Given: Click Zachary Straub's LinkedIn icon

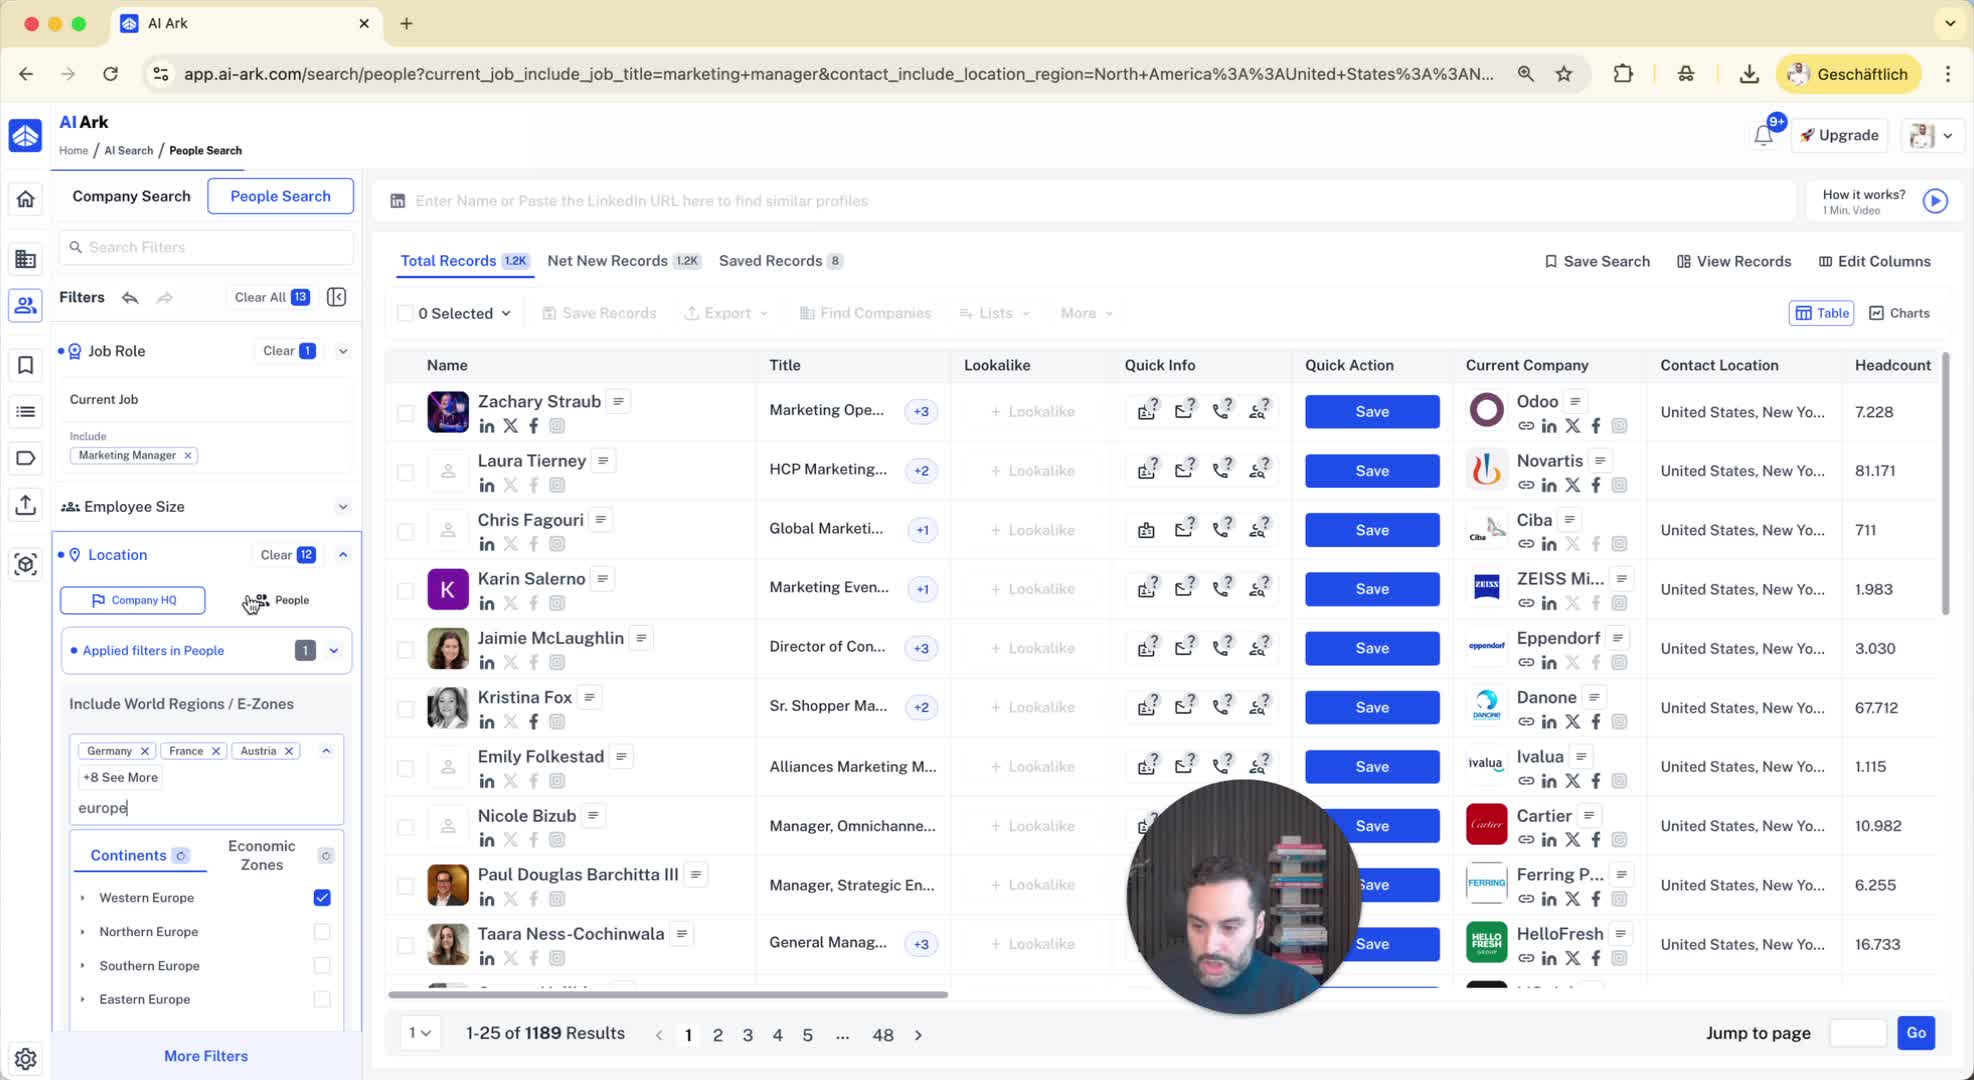Looking at the screenshot, I should point(487,426).
